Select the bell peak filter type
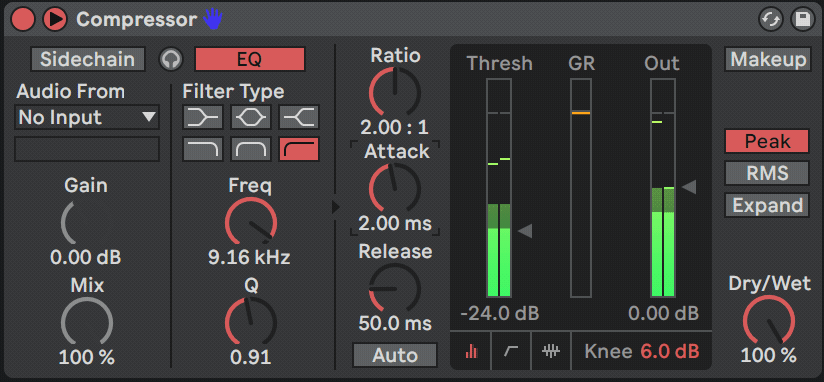 click(251, 117)
